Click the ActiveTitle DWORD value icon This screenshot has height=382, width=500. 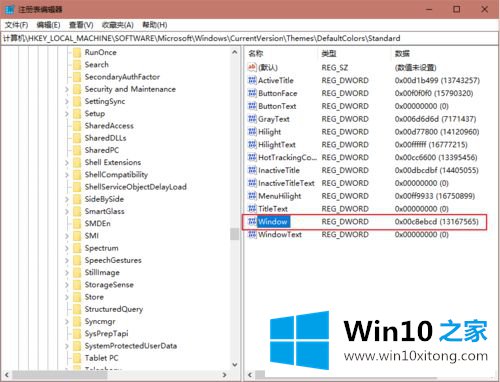[x=252, y=80]
